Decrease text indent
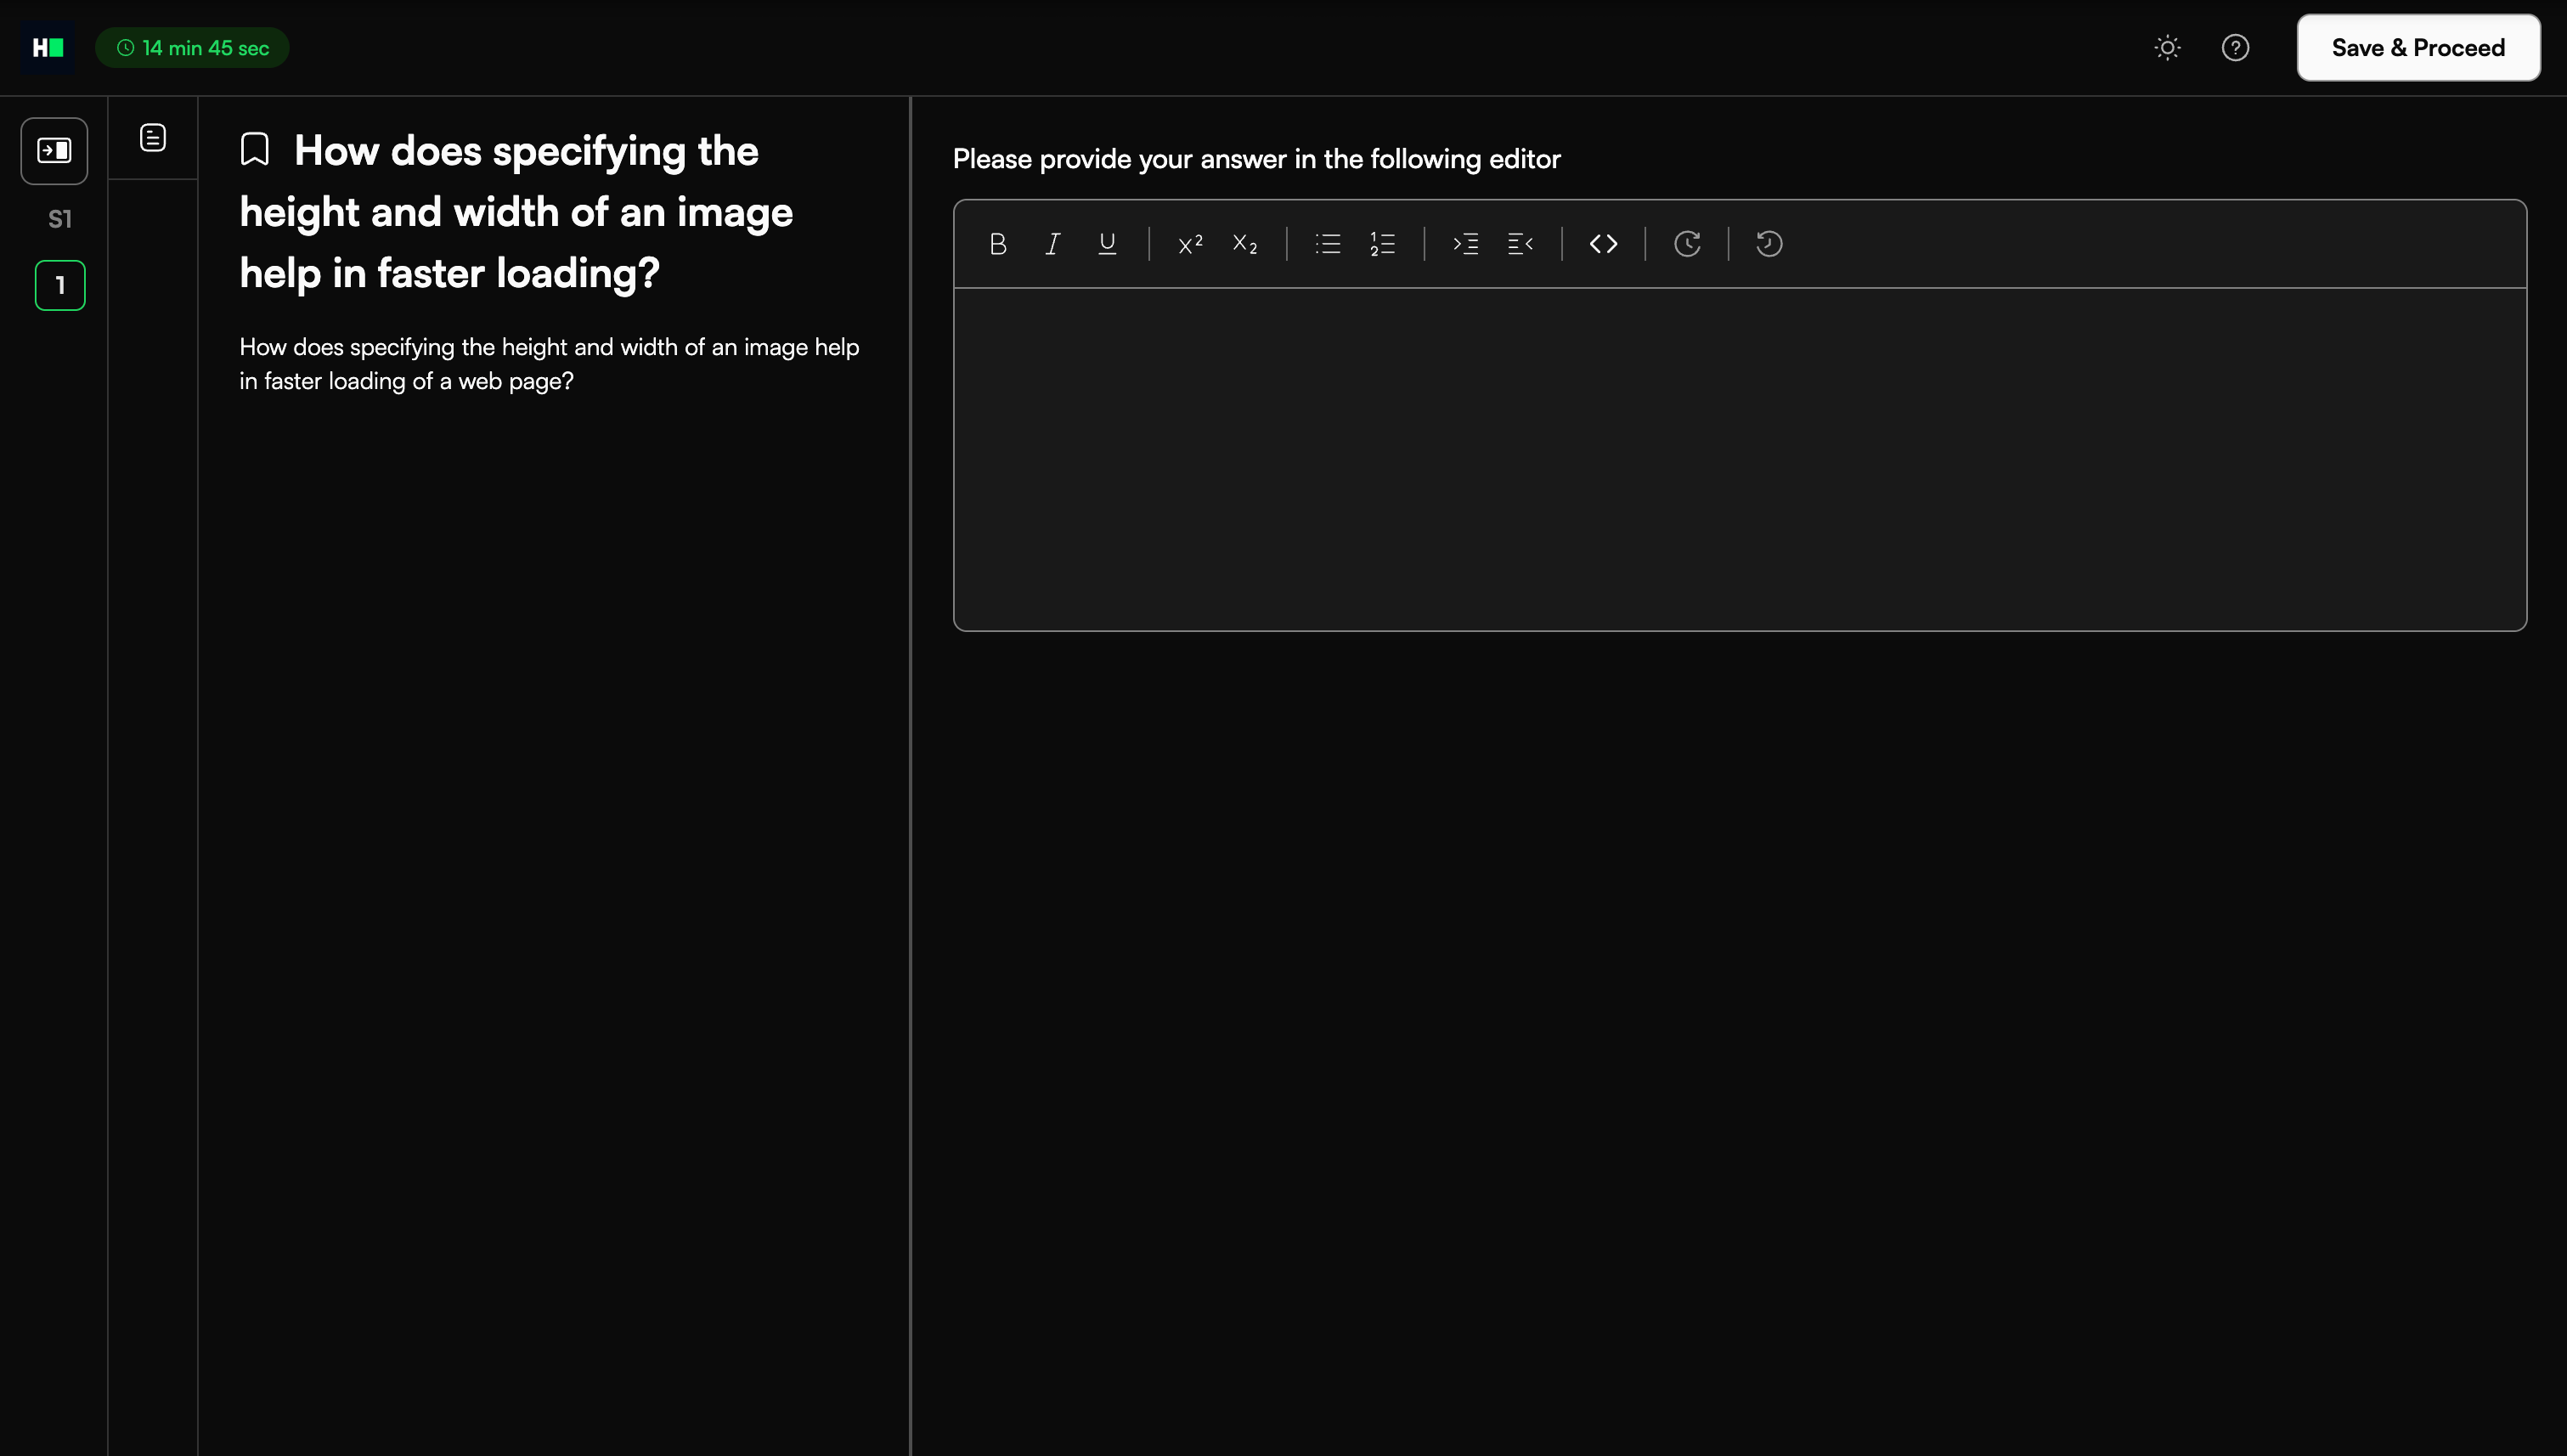The image size is (2567, 1456). click(1520, 244)
